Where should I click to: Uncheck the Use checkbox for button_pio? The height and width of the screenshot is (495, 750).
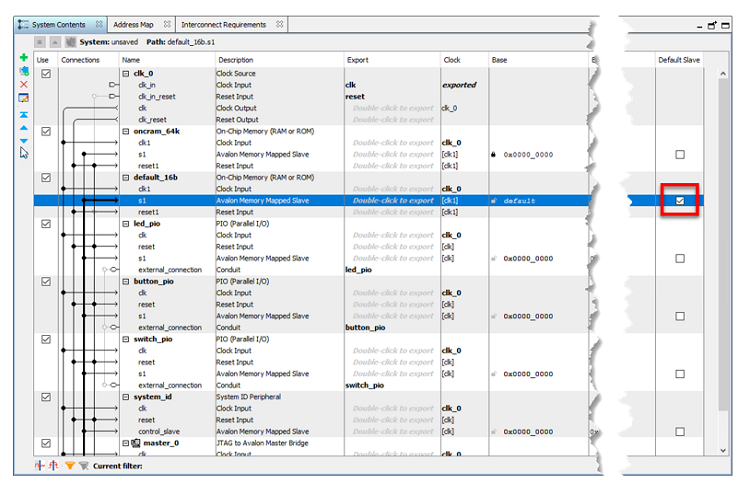coord(46,282)
